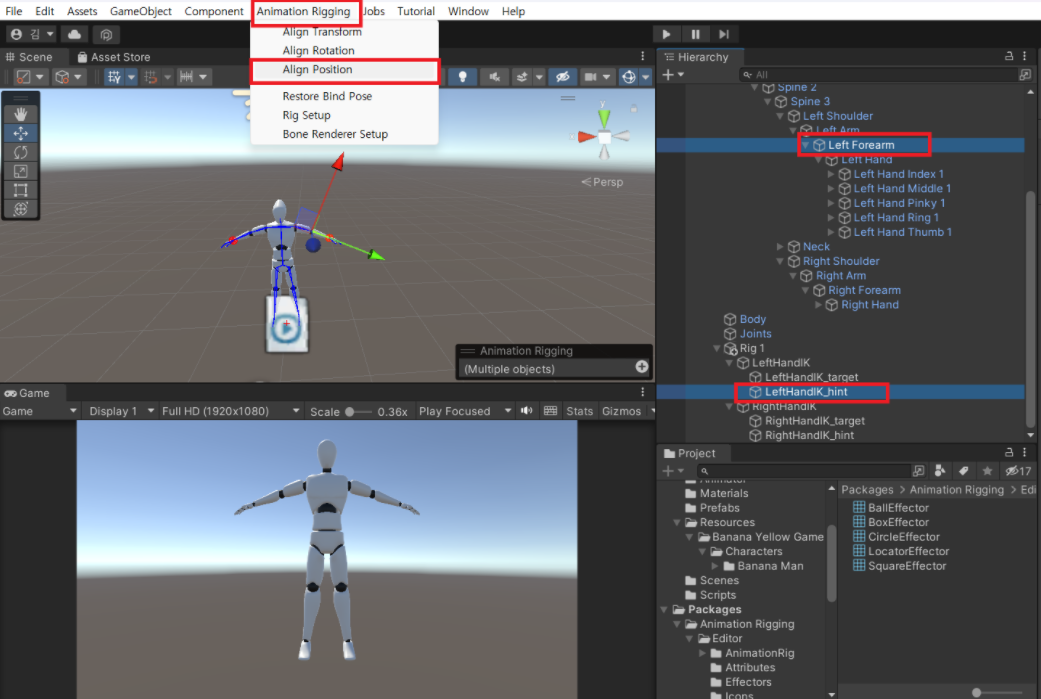Screen dimensions: 1041x699
Task: Choose Restore Bind Pose menu entry
Action: tap(327, 96)
